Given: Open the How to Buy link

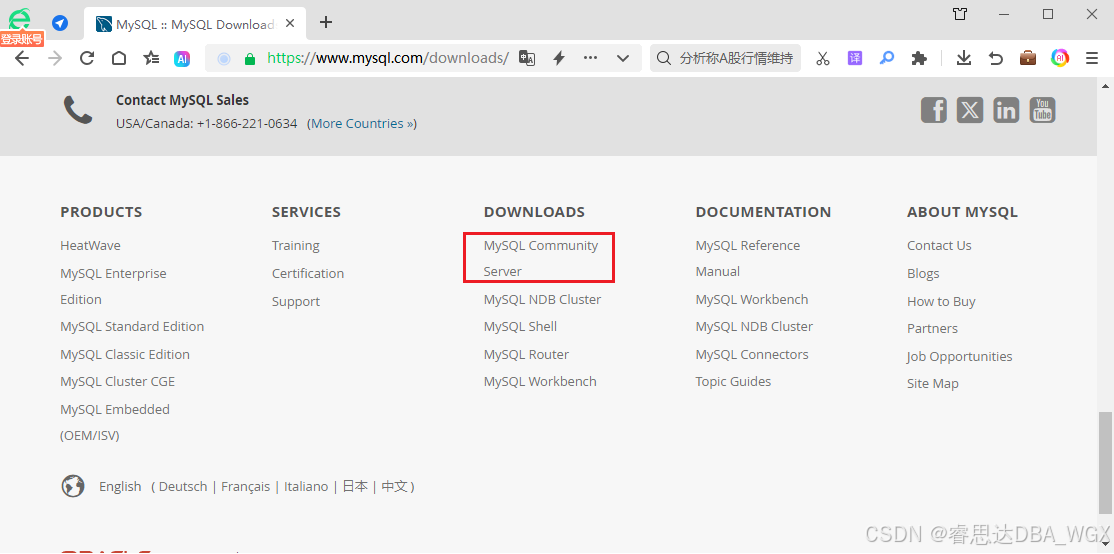Looking at the screenshot, I should pos(941,302).
